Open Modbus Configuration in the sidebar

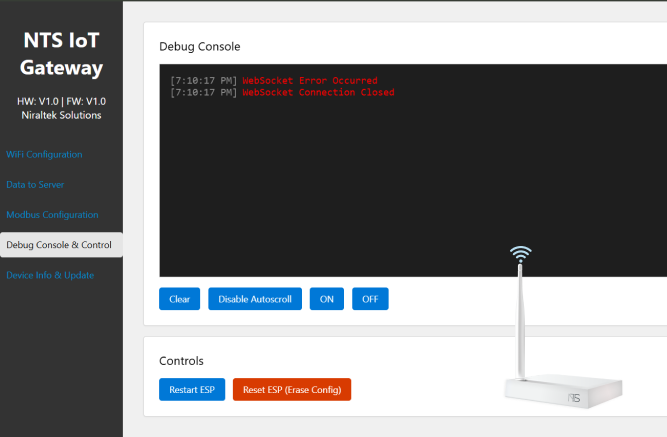coord(52,214)
